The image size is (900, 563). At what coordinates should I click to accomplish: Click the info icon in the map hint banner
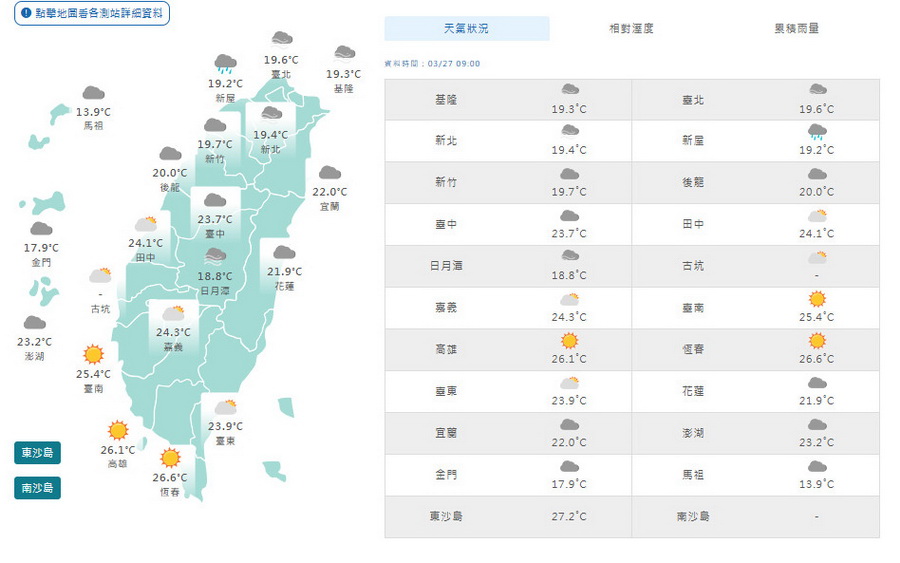click(26, 13)
